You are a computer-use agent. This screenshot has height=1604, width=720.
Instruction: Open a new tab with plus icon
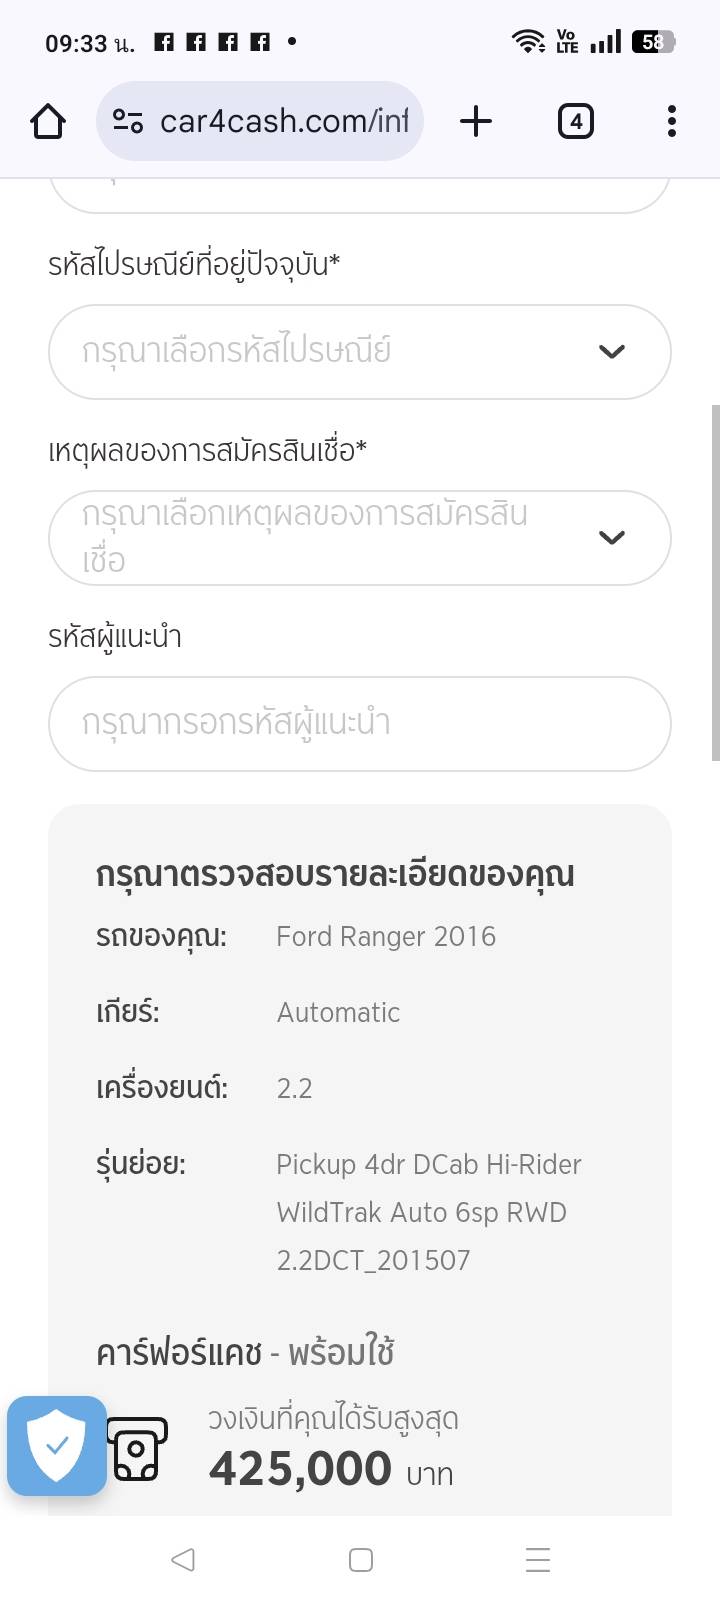pyautogui.click(x=476, y=122)
